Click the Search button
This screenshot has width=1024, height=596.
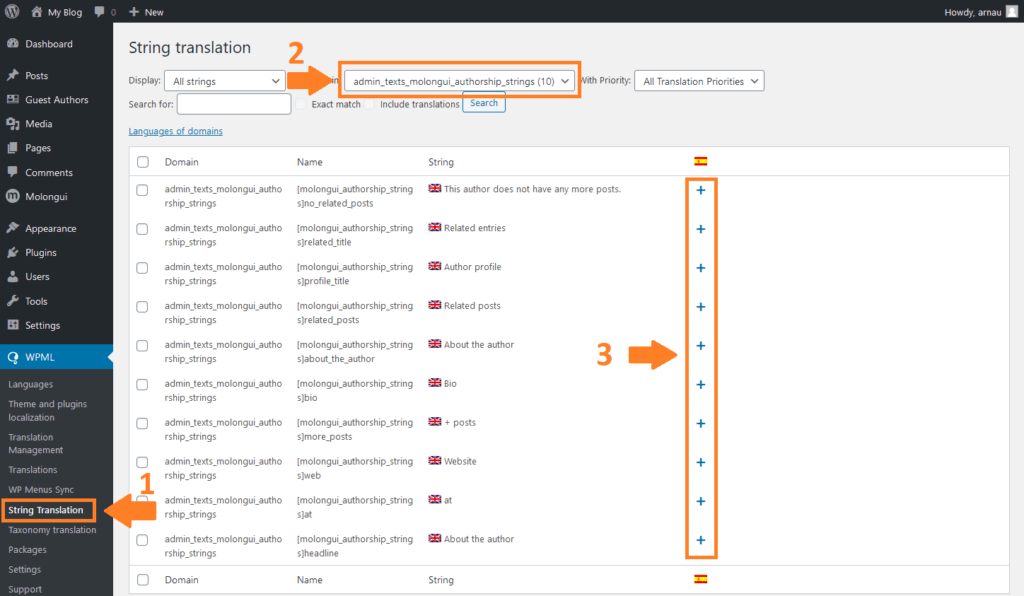pos(484,103)
